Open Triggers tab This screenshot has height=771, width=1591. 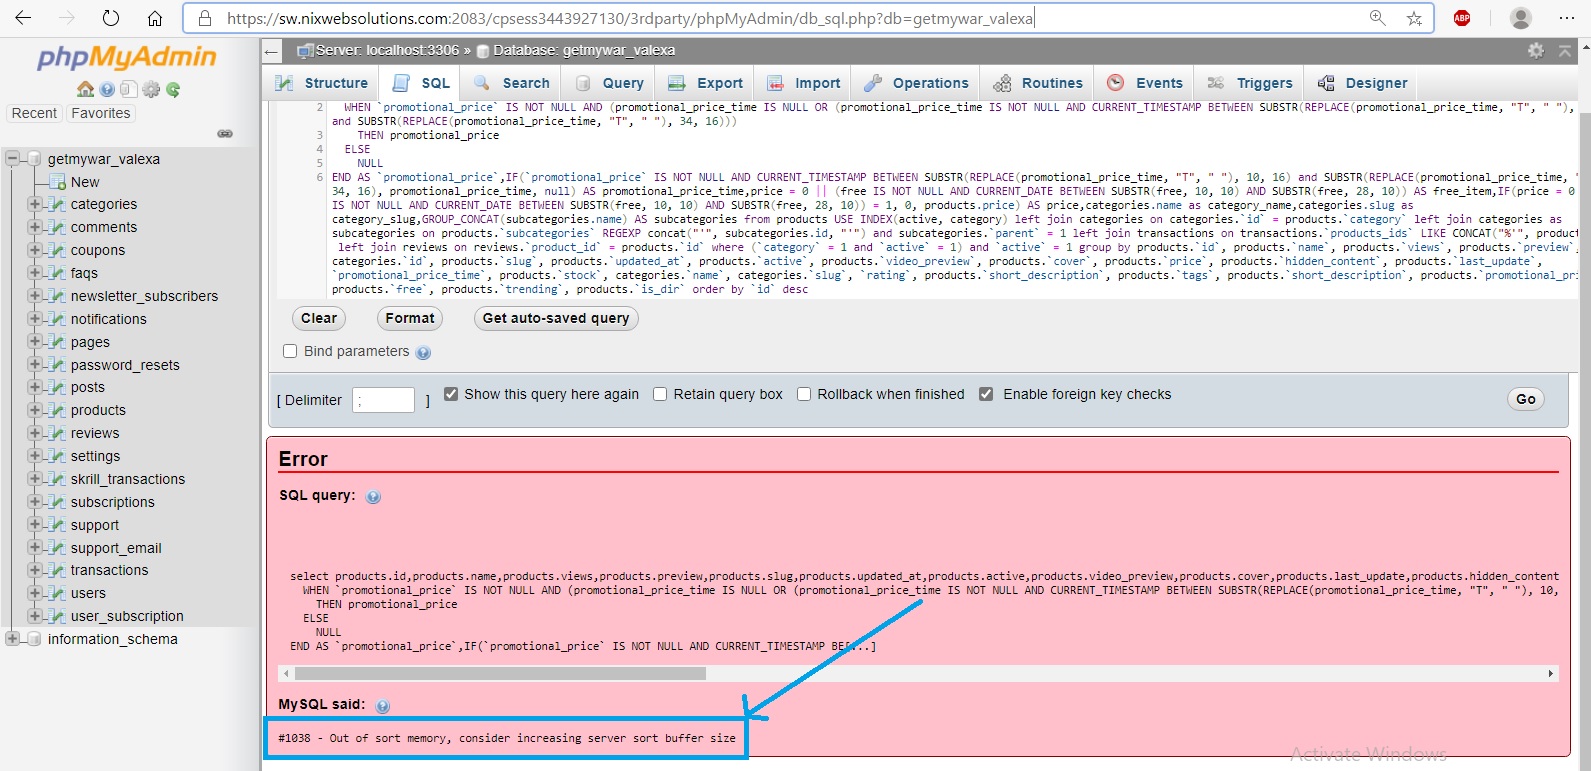coord(1250,83)
